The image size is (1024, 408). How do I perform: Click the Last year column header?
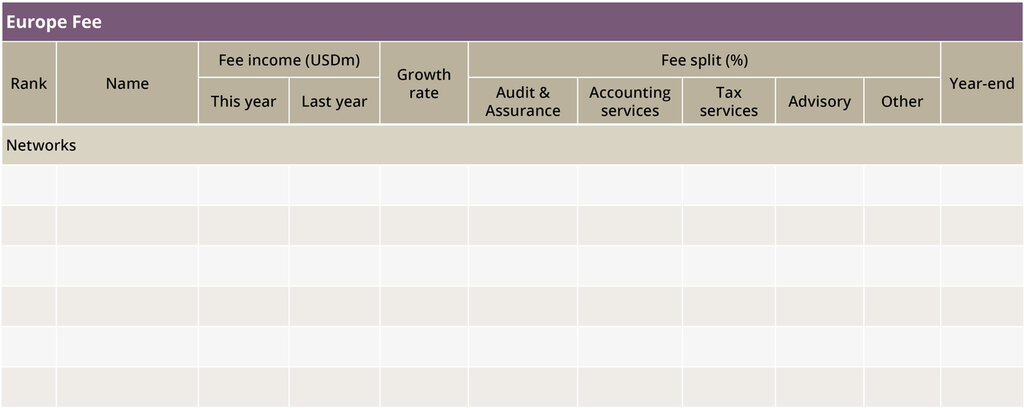click(334, 101)
